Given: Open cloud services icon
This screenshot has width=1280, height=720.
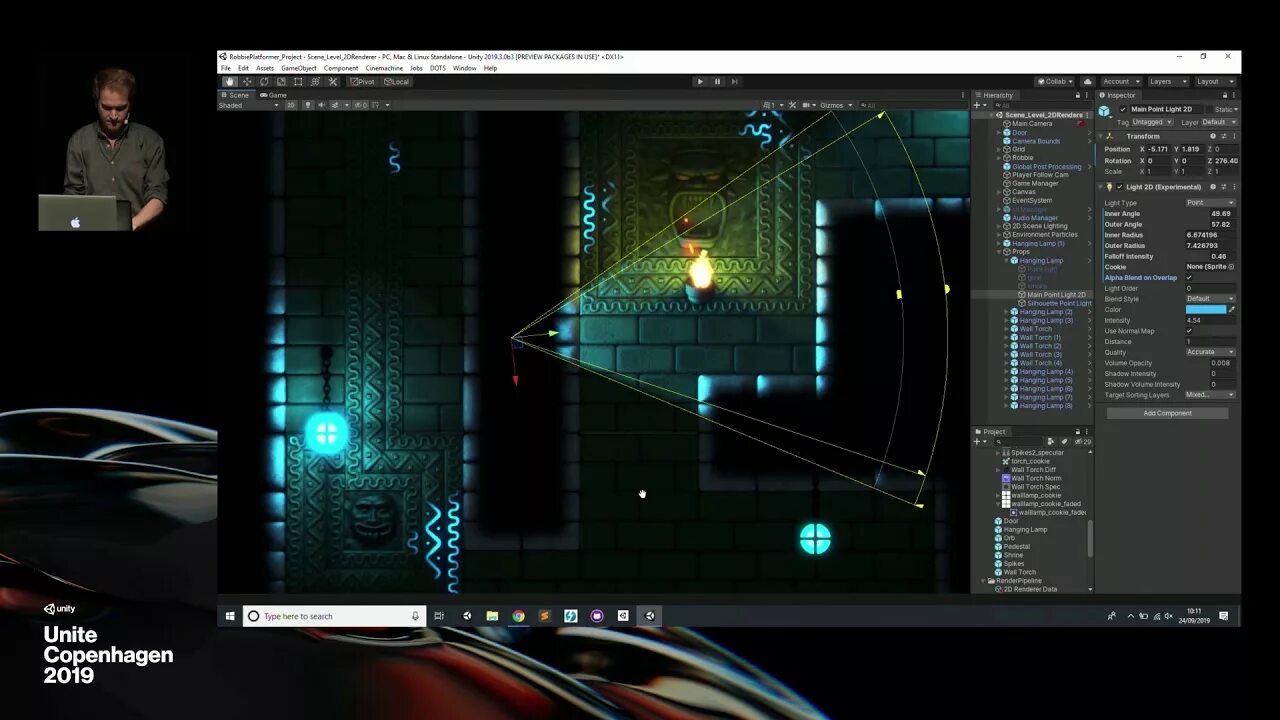Looking at the screenshot, I should click(x=1088, y=82).
